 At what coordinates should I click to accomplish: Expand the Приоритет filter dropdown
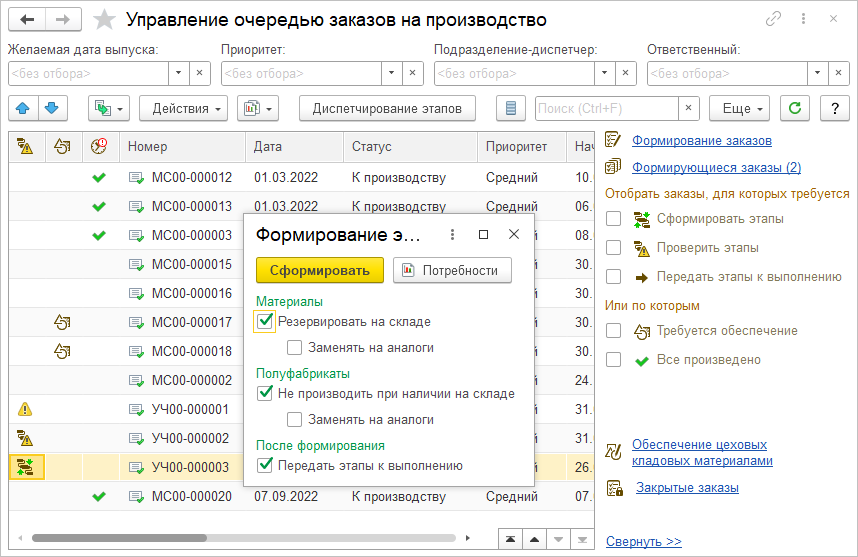pyautogui.click(x=391, y=73)
